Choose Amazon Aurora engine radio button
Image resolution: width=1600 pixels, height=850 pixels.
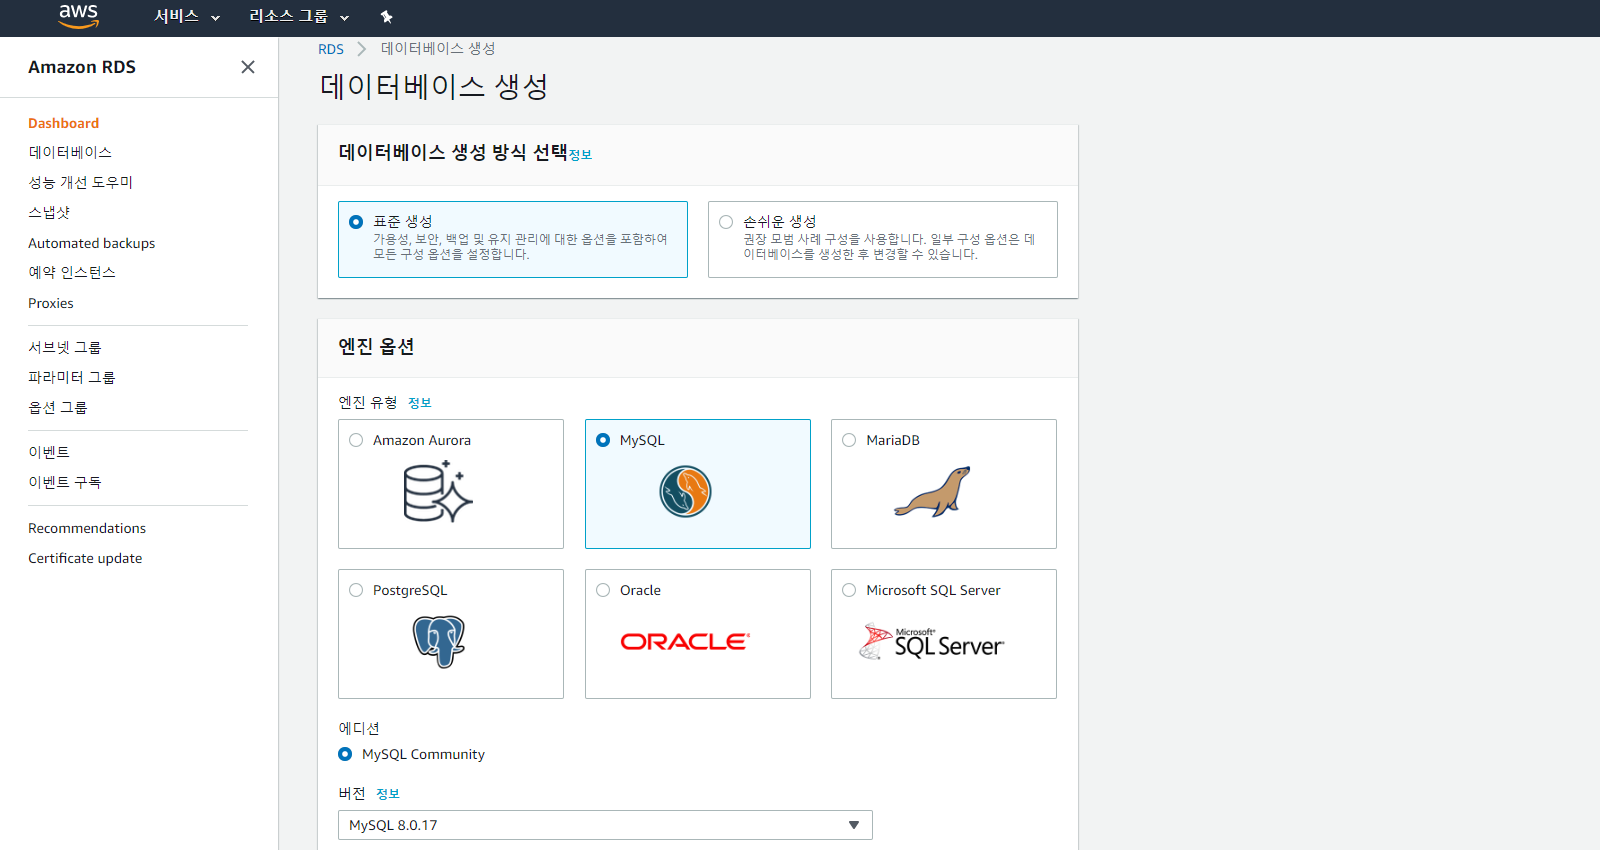356,440
